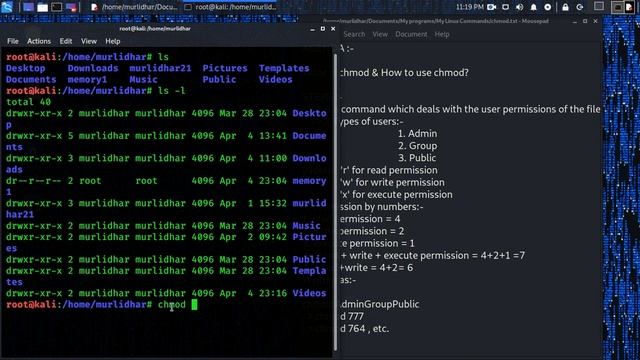Screen dimensions: 640x360
Task: Click 'murlidhar21' in the ls output
Action: 160,68
